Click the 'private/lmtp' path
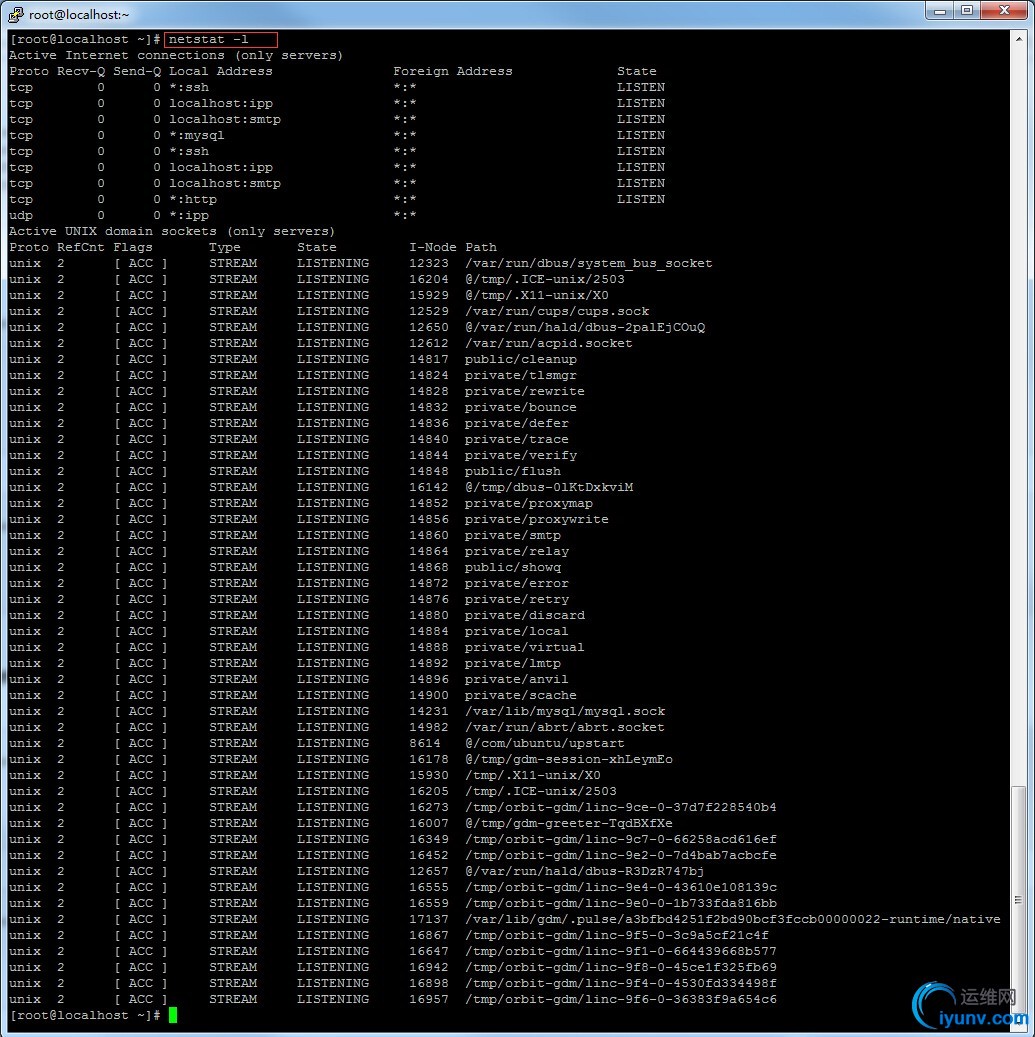1035x1037 pixels. pos(513,663)
